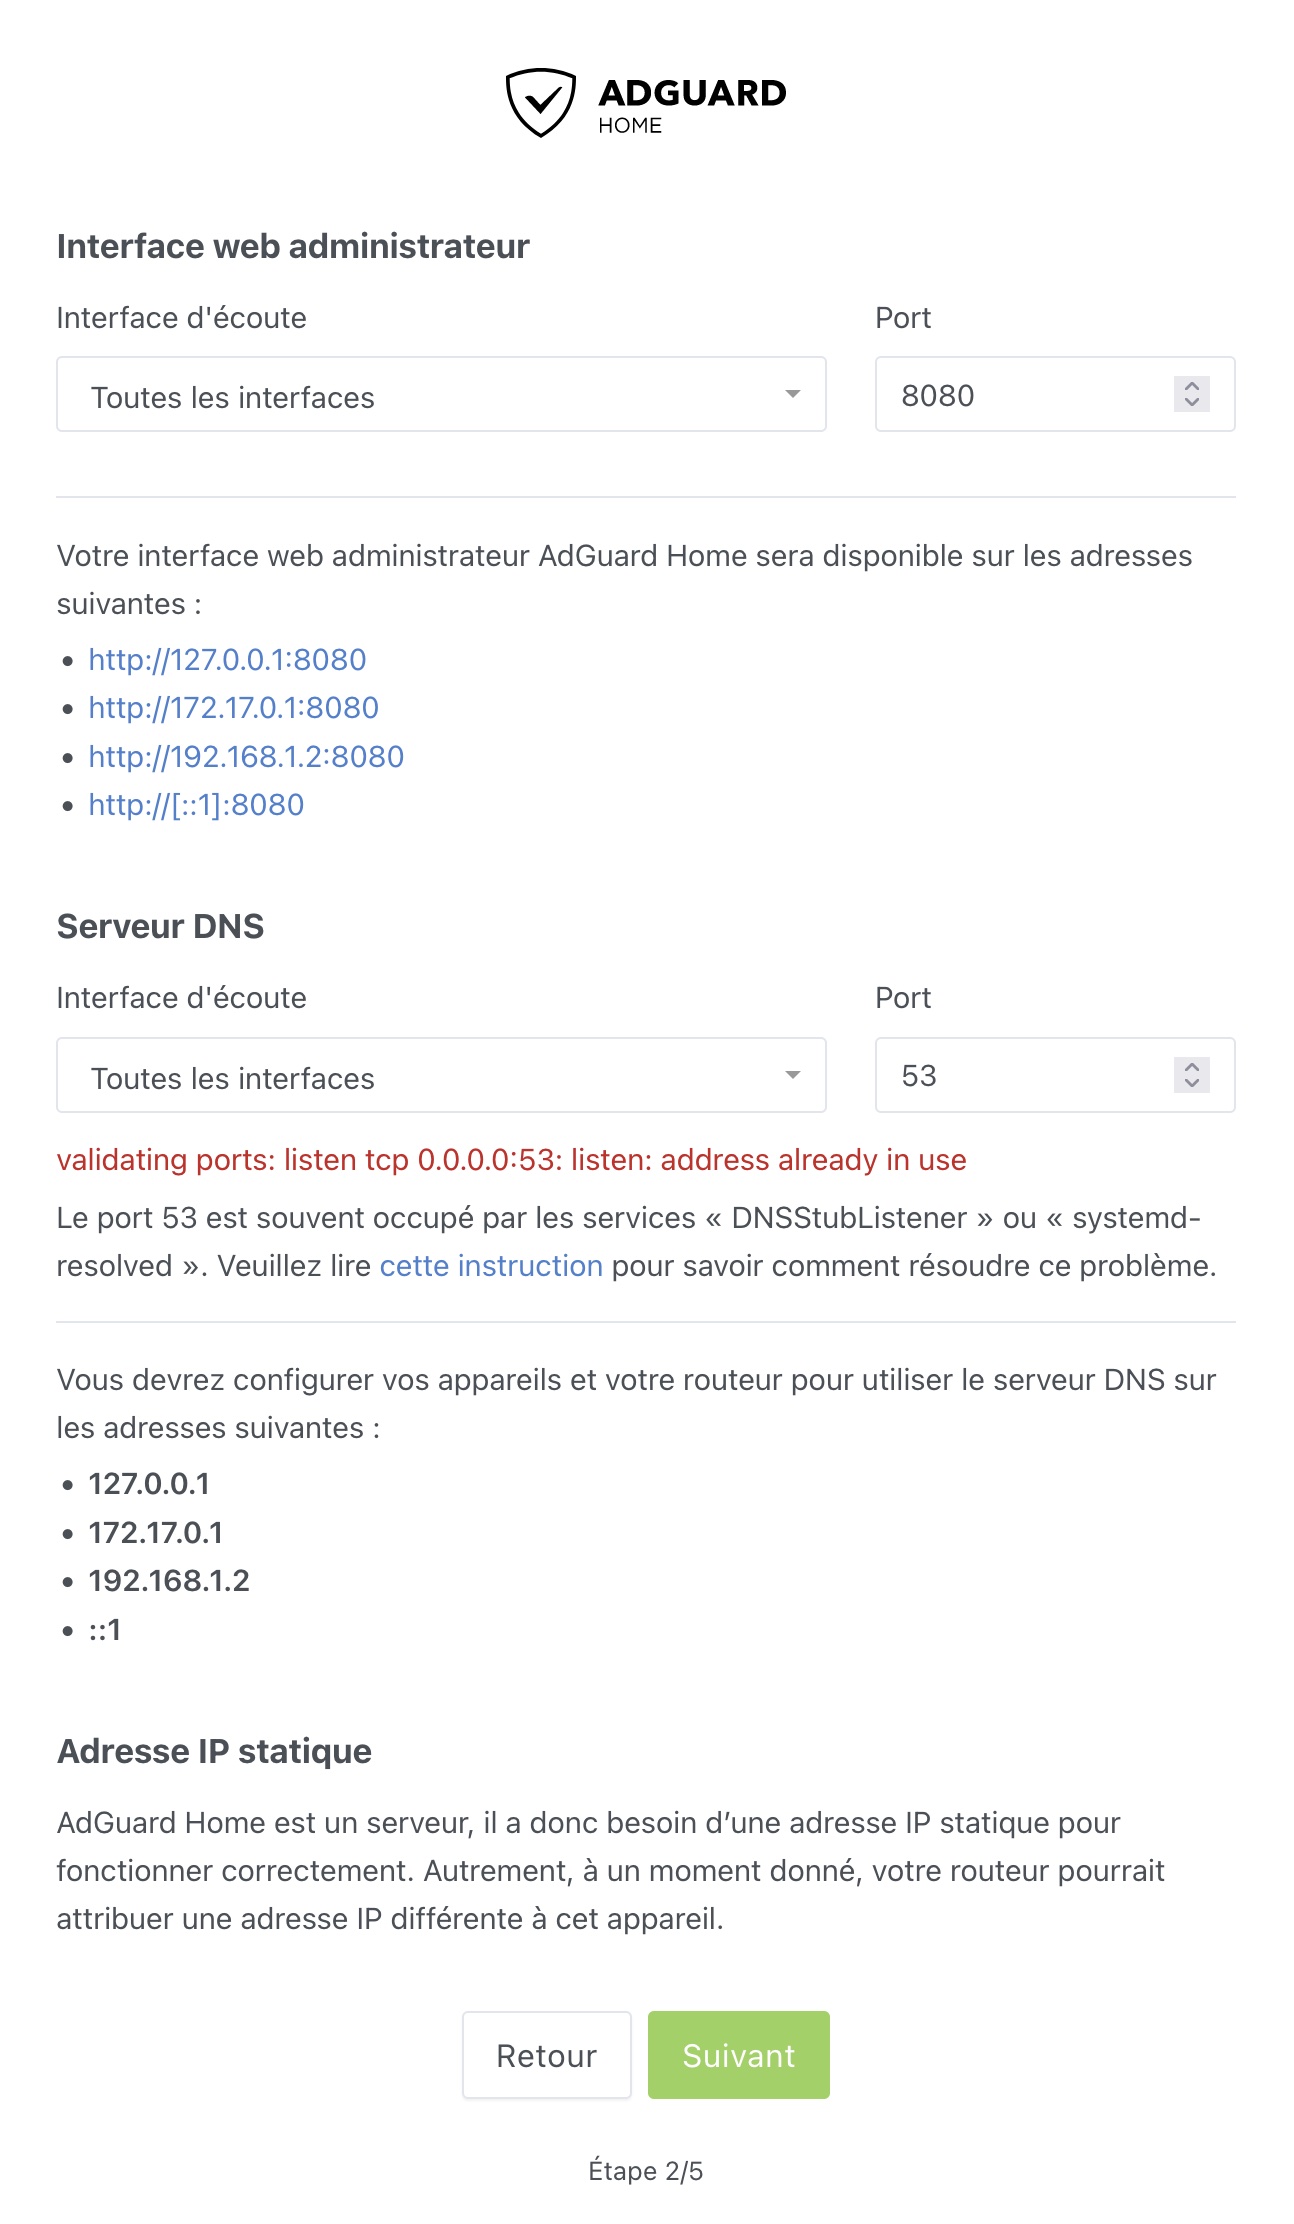Open the web interface listen interface dropdown

(x=420, y=395)
